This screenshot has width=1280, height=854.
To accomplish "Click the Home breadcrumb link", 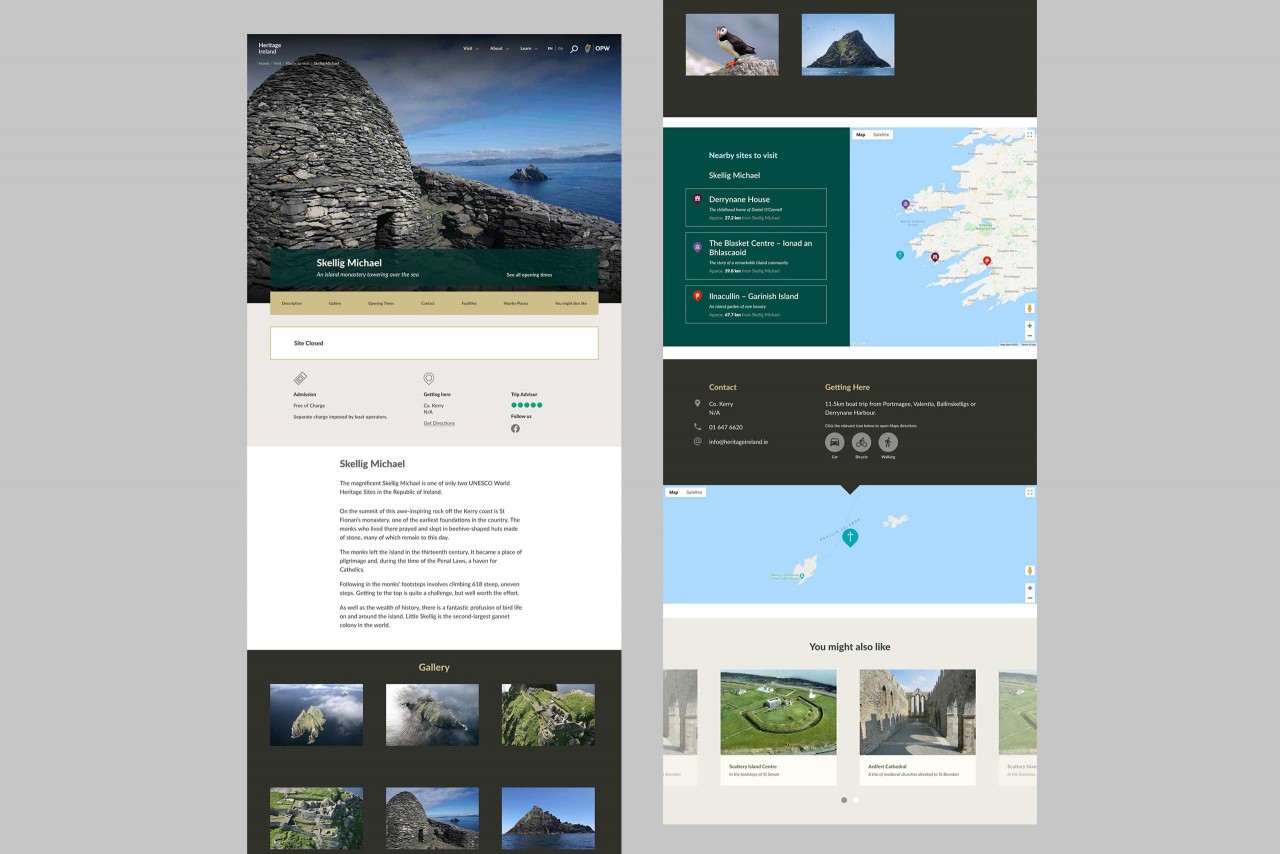I will click(x=264, y=63).
